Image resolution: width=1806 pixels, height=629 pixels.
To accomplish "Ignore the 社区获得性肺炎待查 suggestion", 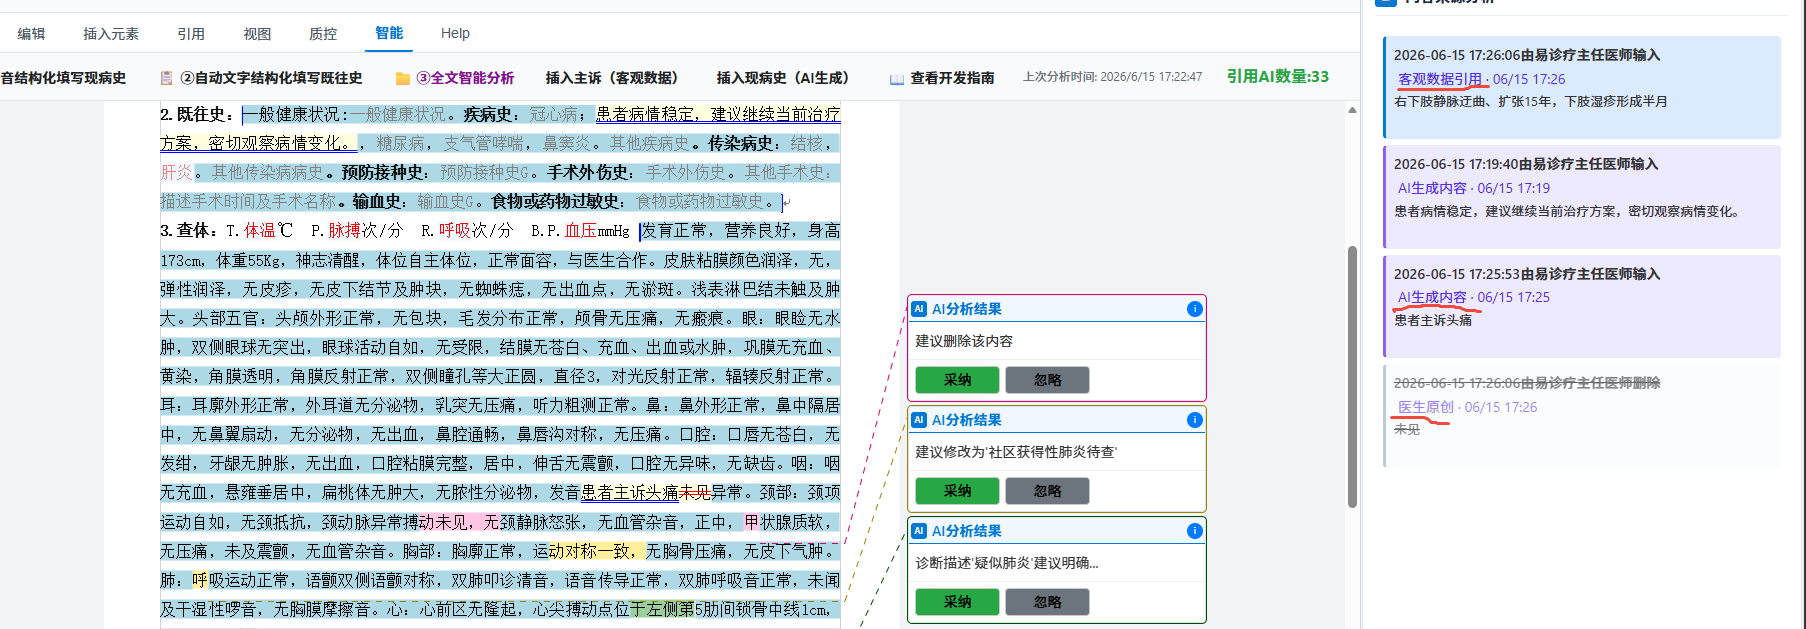I will [x=1047, y=491].
